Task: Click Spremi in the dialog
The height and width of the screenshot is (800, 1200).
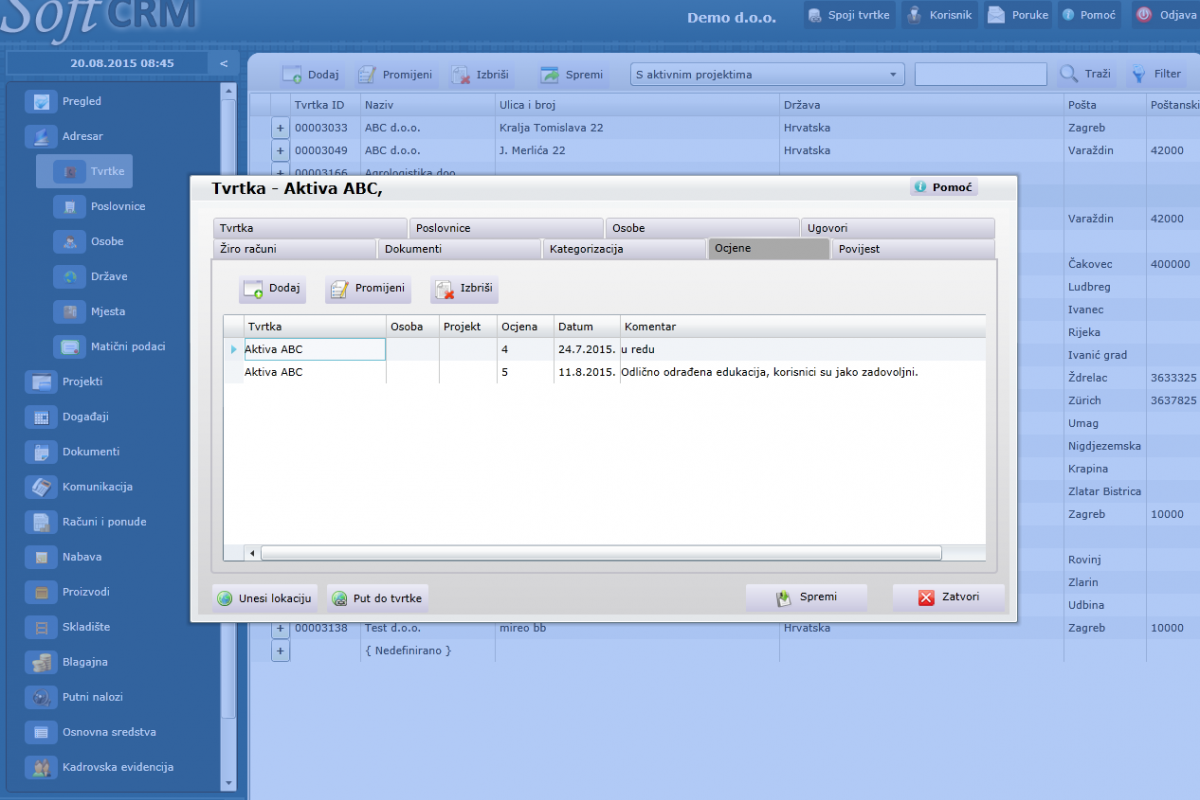Action: pos(806,598)
